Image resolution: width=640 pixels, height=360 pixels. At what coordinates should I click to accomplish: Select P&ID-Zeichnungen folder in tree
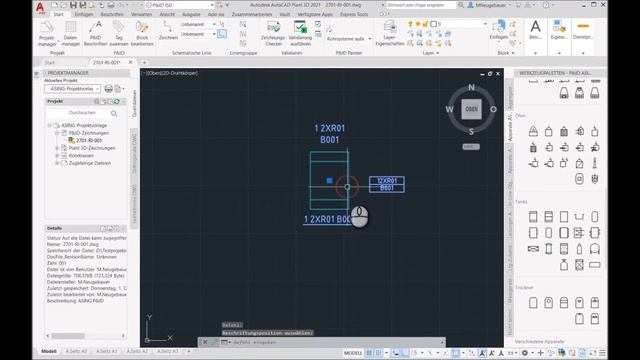[88, 133]
